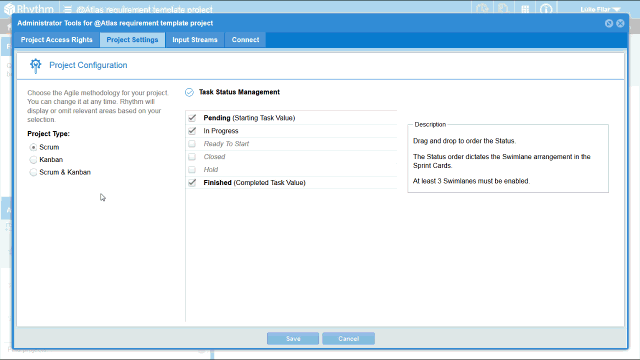Open the hamburger menu next to Rhythm logo
Screen dimensions: 640x360
(68, 9)
